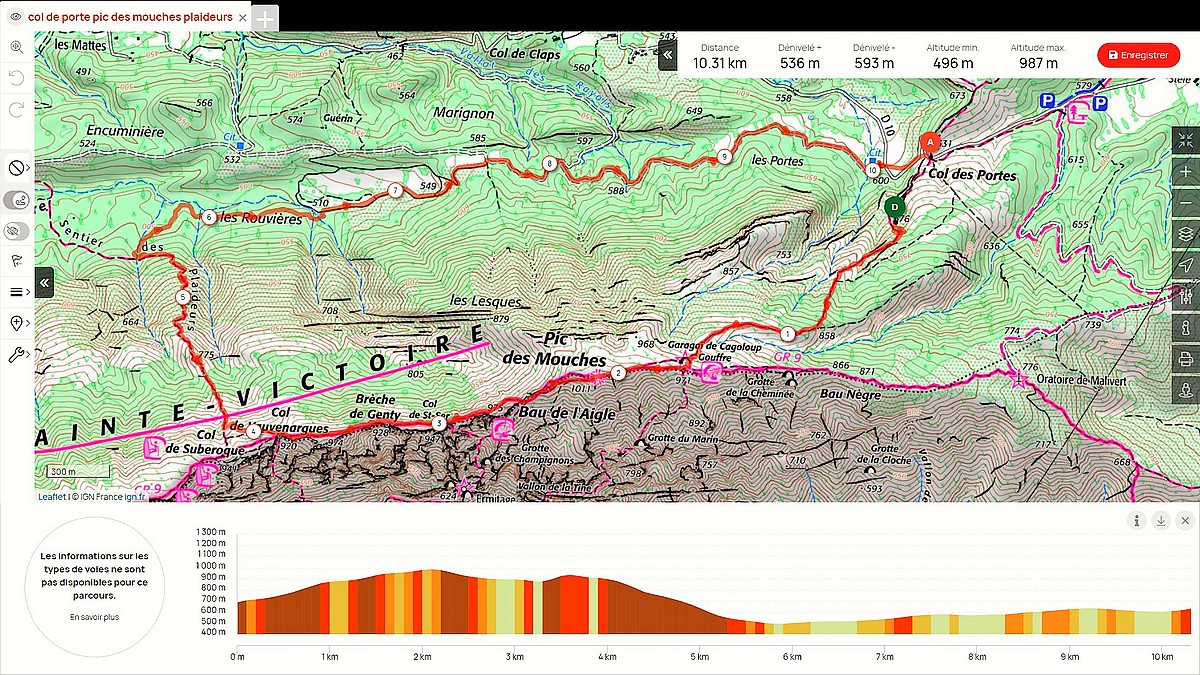Click kilometer marker 8 on the route

click(x=548, y=163)
